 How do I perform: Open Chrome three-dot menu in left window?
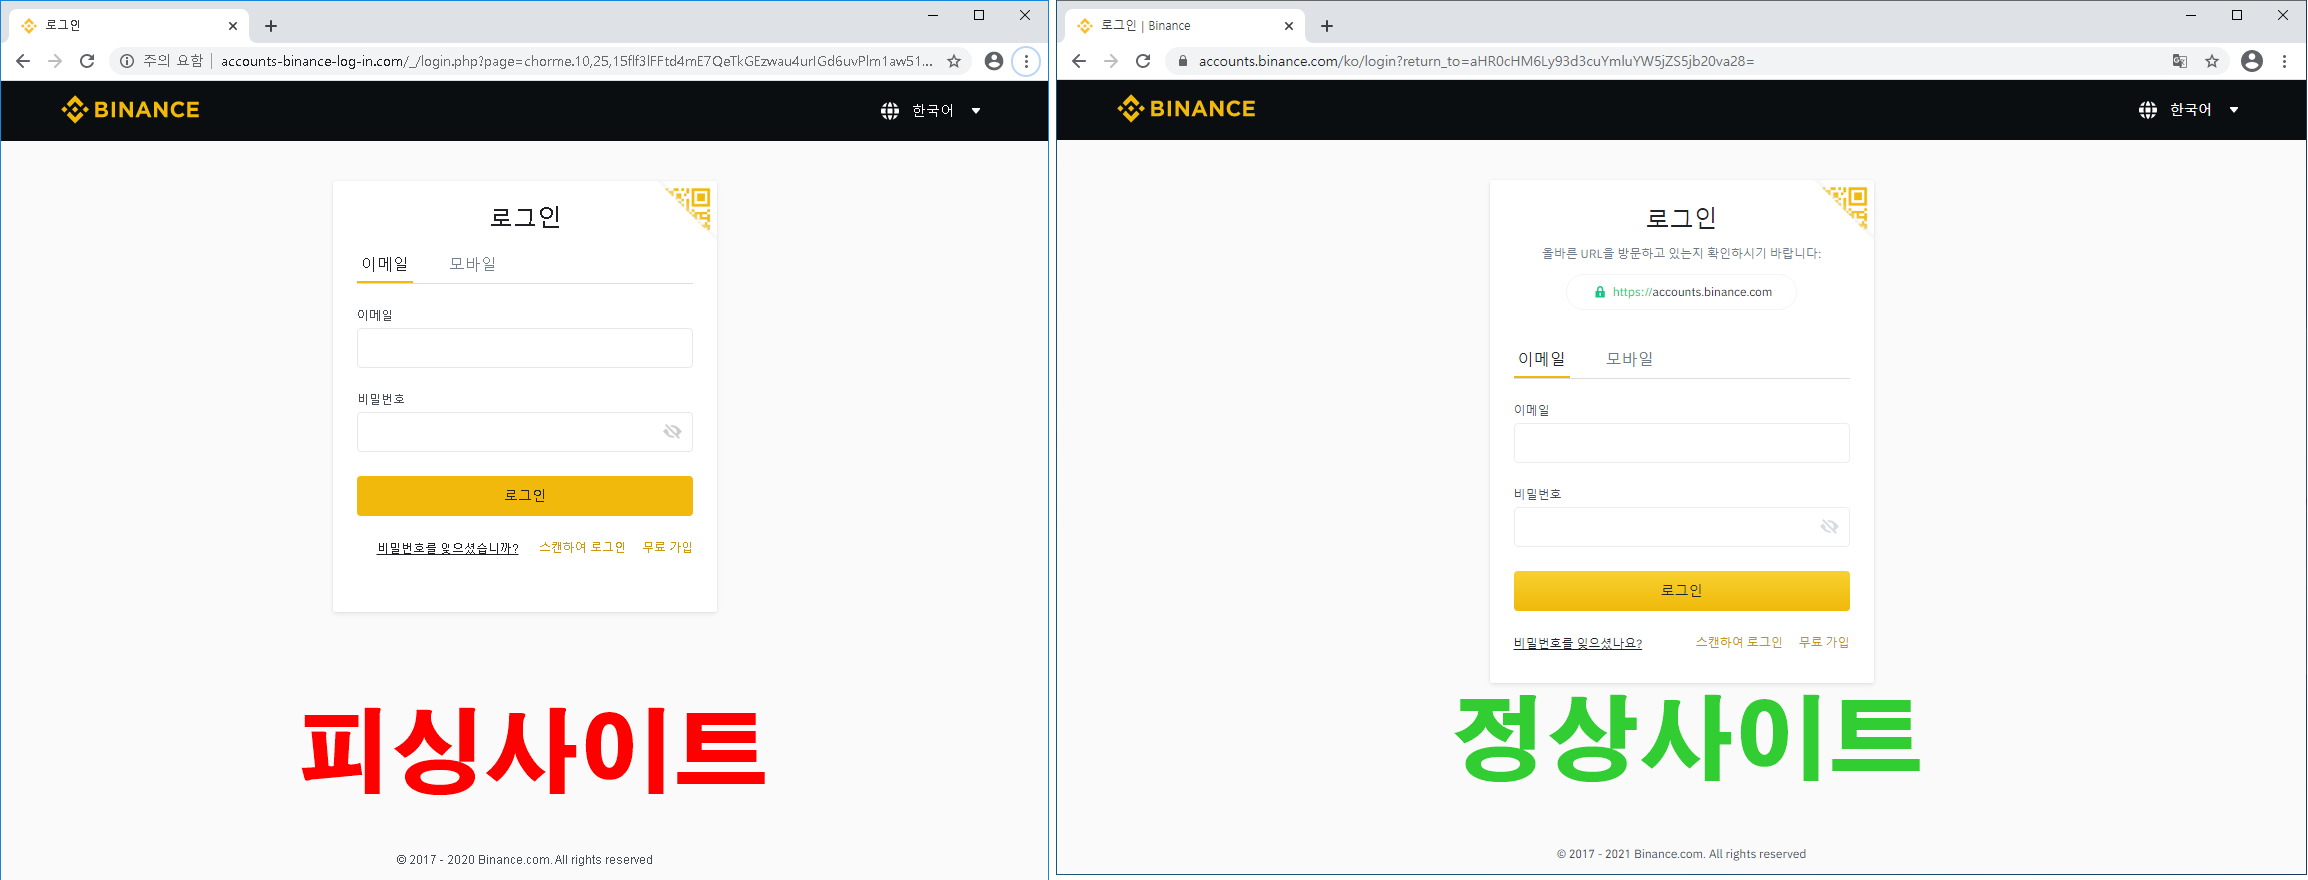1026,61
